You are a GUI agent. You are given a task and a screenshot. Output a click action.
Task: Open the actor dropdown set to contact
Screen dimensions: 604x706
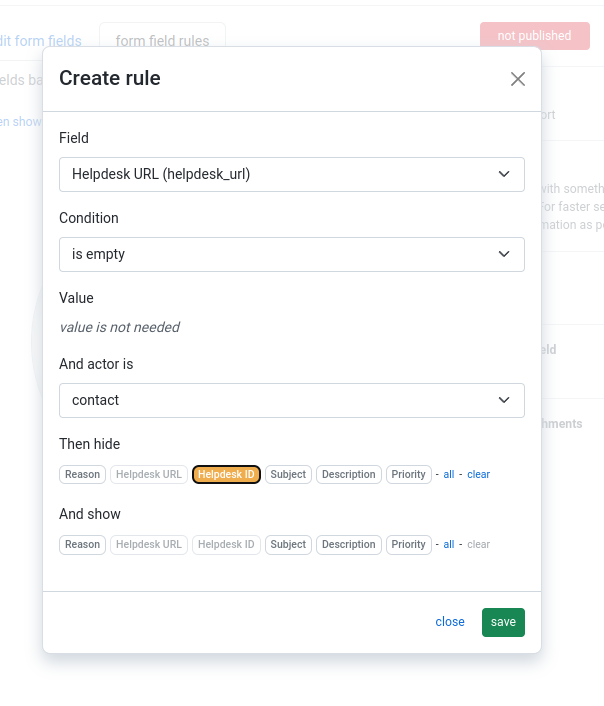(291, 400)
